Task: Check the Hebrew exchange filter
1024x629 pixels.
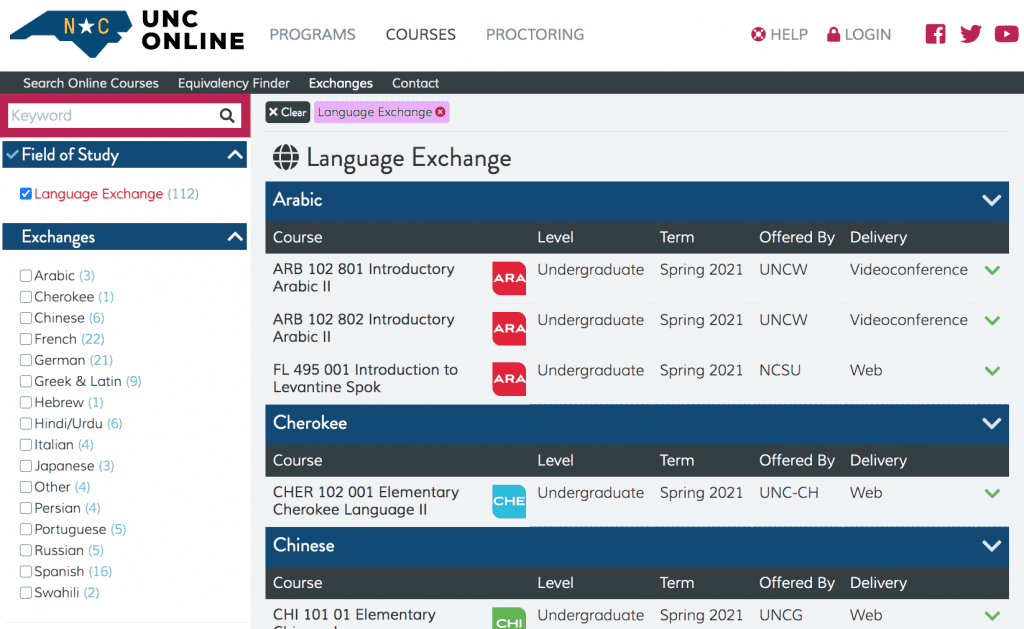Action: (25, 402)
